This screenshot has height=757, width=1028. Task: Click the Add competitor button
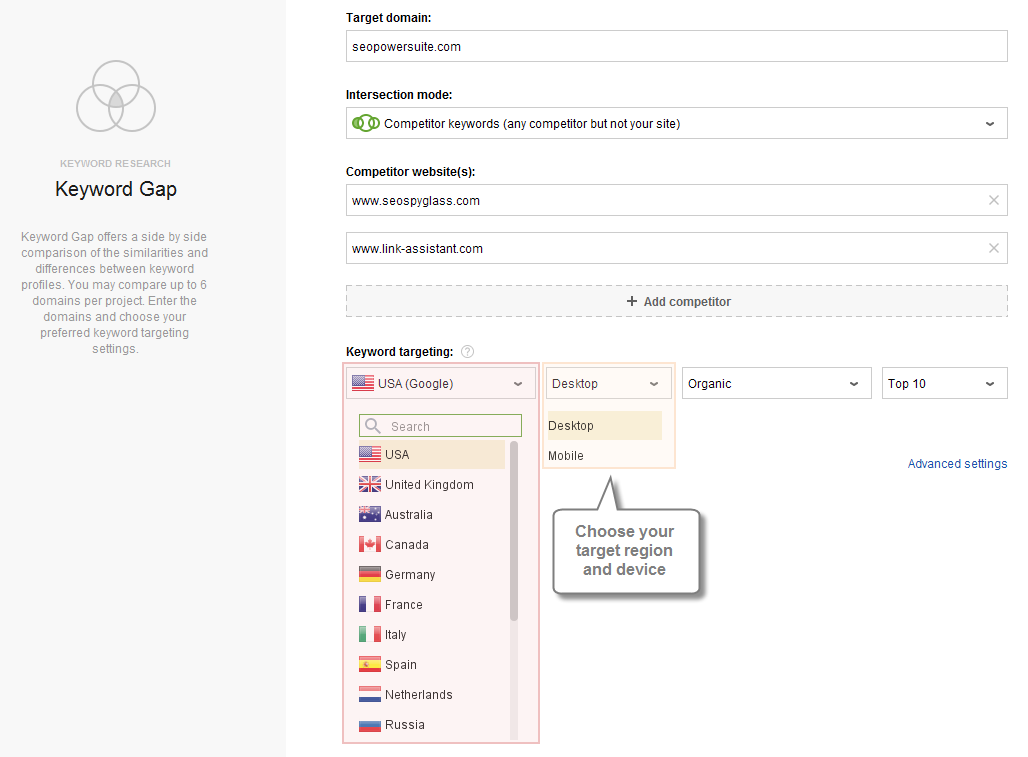click(677, 301)
